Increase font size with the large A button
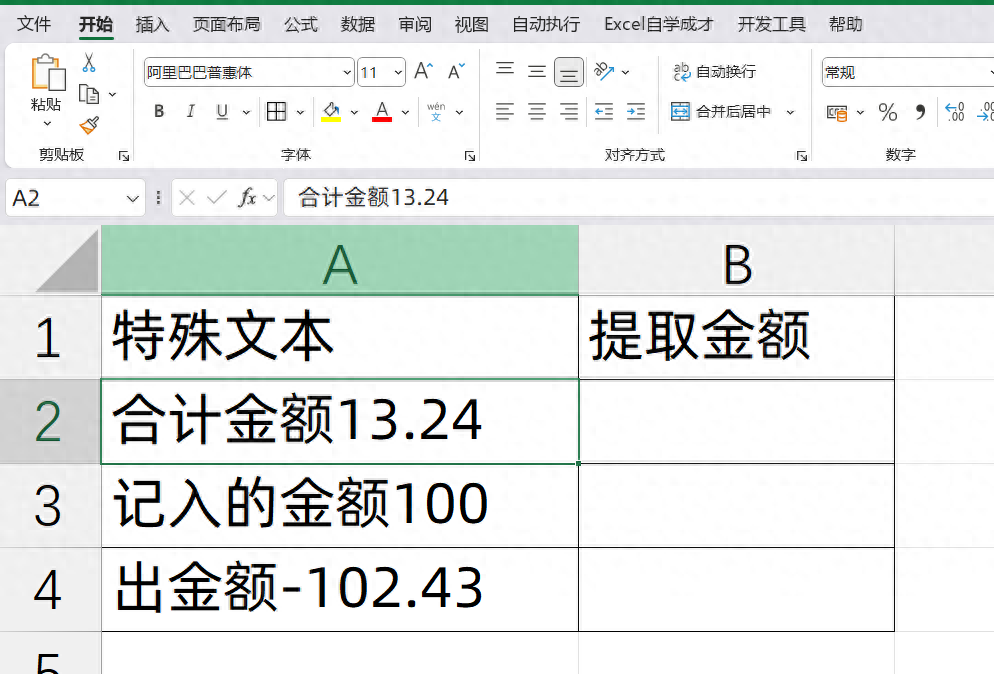994x674 pixels. pyautogui.click(x=423, y=71)
